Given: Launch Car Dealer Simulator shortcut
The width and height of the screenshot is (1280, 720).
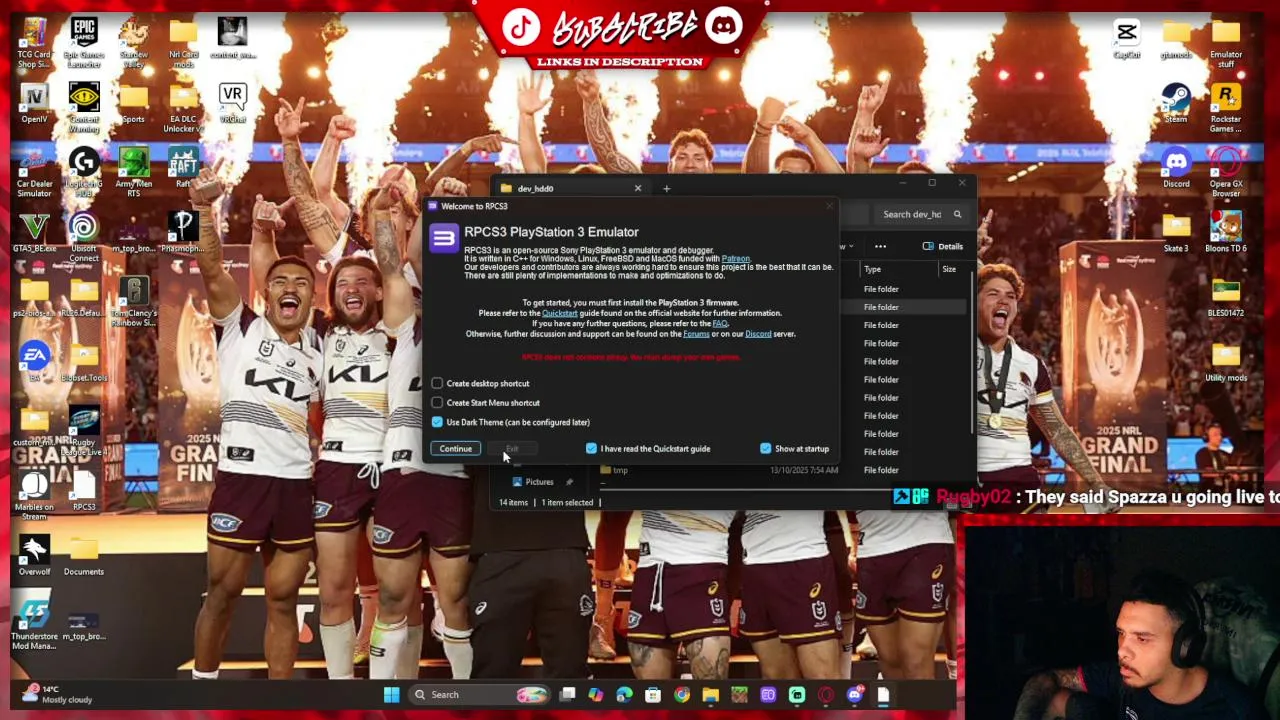Looking at the screenshot, I should 34,173.
